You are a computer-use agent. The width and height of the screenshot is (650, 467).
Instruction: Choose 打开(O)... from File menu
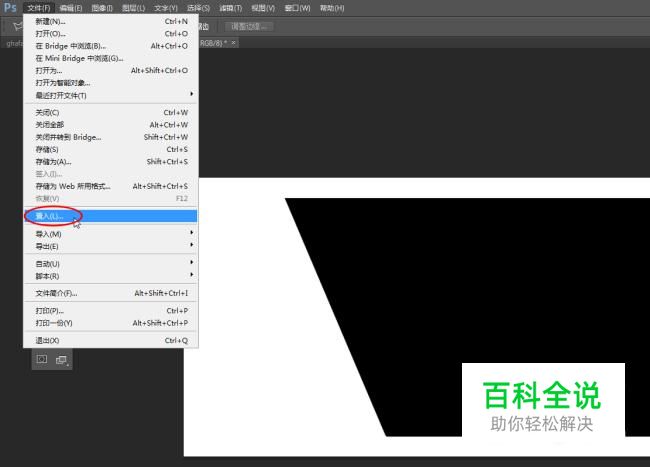pyautogui.click(x=111, y=34)
